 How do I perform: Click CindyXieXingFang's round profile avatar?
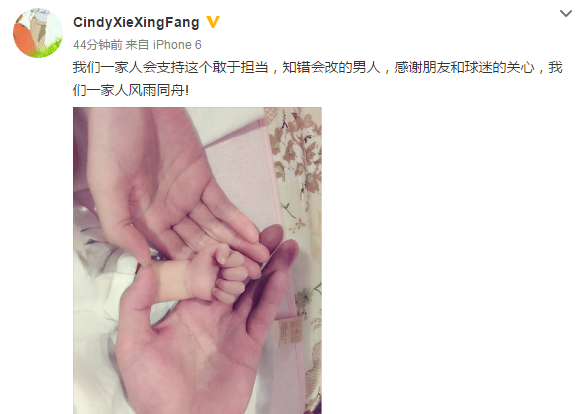tap(38, 33)
